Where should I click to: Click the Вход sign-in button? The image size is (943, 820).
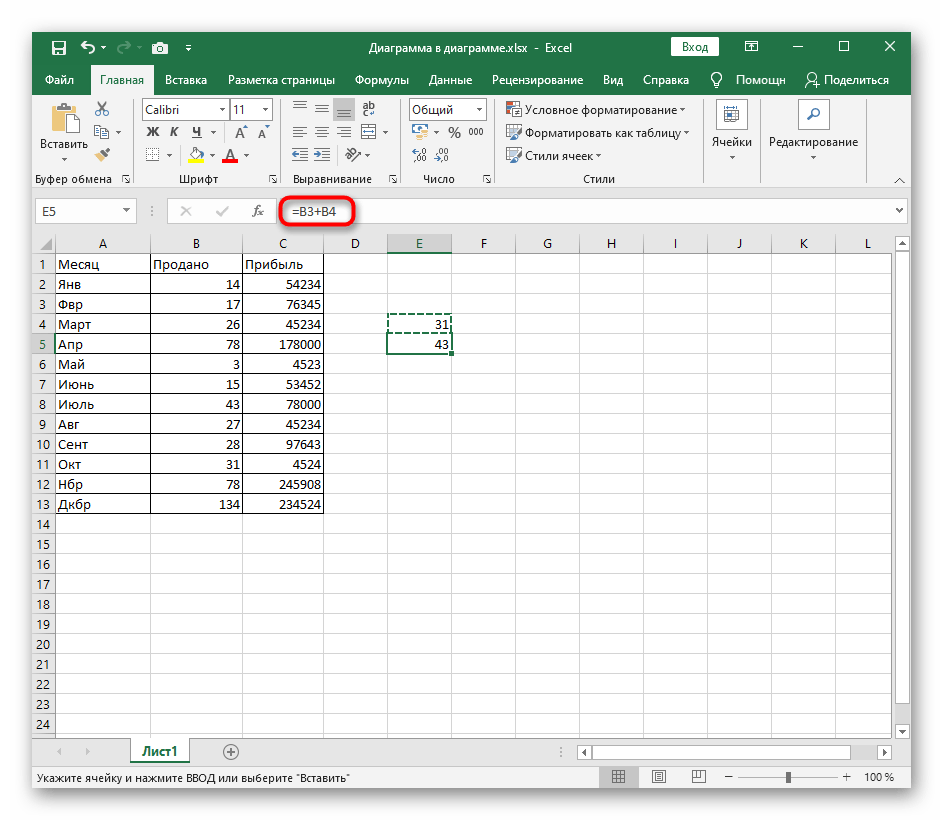tap(695, 47)
